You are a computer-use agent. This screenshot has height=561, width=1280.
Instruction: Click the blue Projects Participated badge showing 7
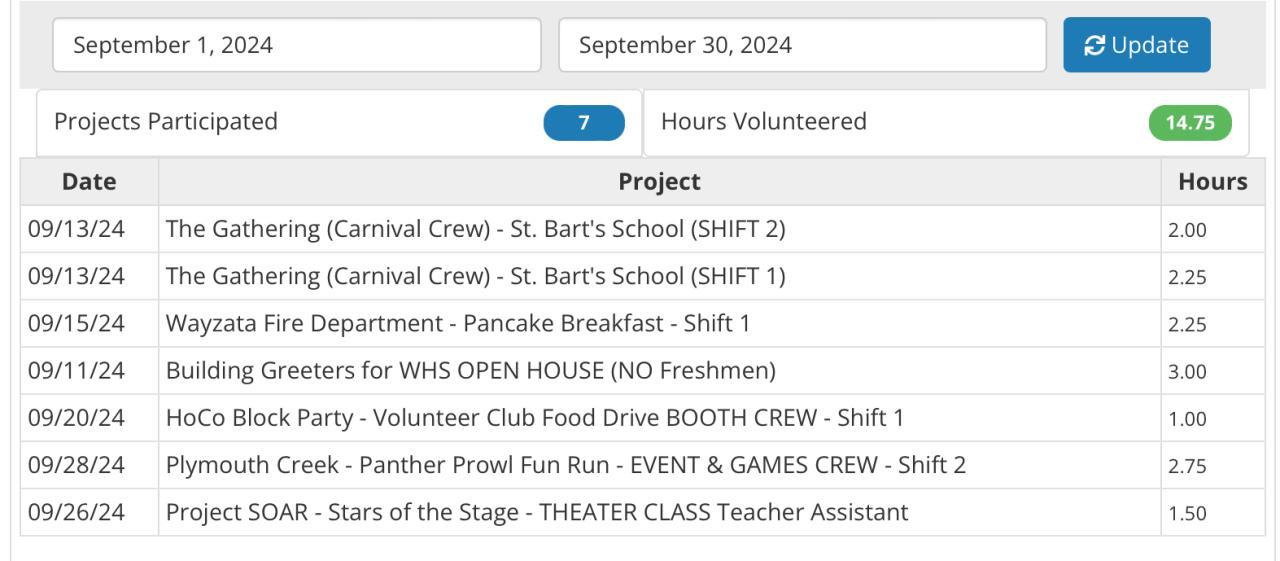coord(584,122)
